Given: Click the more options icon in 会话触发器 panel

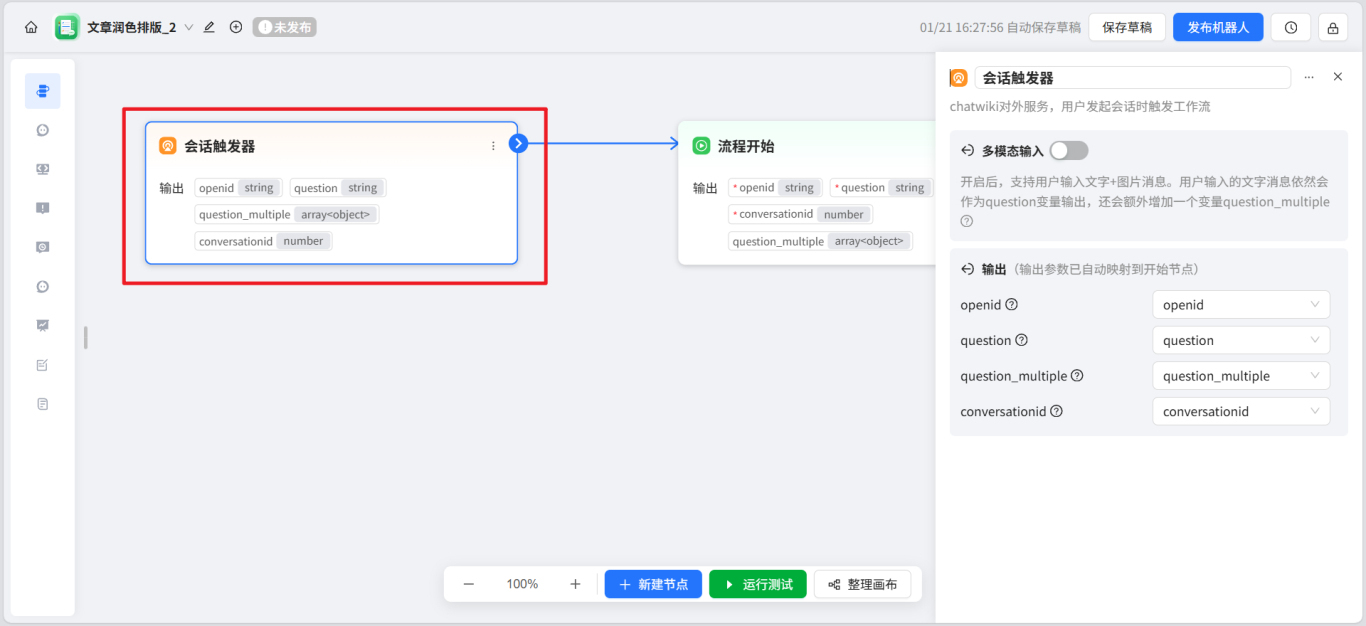Looking at the screenshot, I should click(1309, 77).
